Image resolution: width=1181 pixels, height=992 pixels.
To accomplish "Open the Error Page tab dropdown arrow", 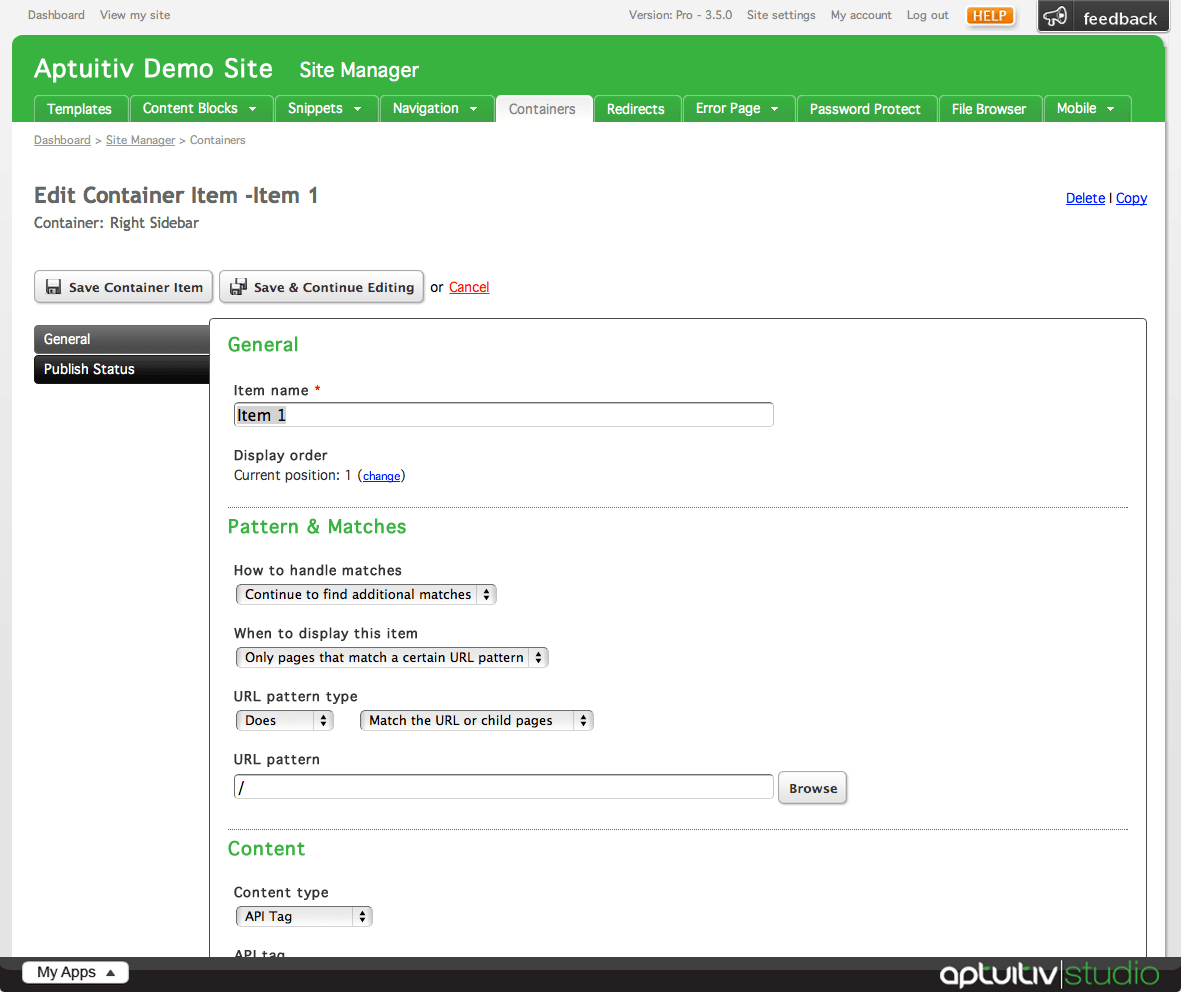I will pos(774,109).
